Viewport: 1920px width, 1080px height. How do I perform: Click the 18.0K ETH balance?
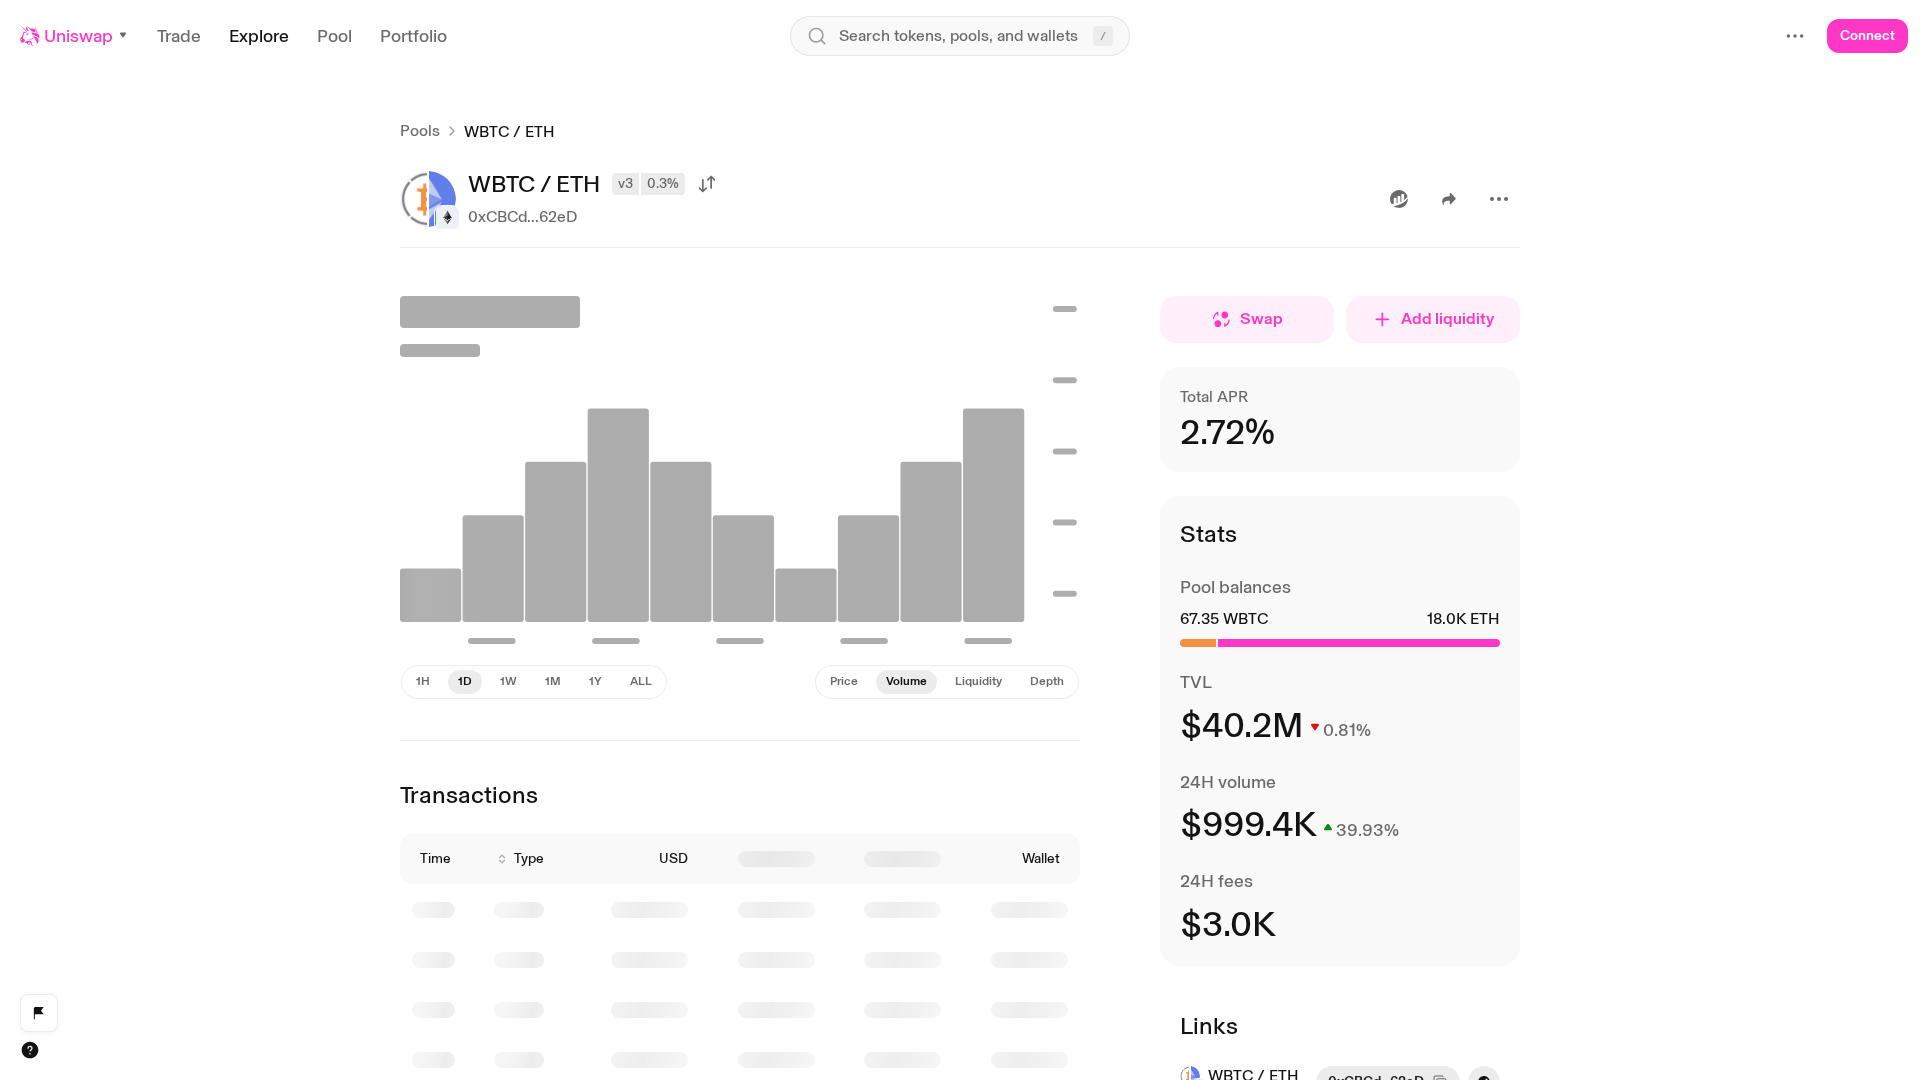point(1463,619)
